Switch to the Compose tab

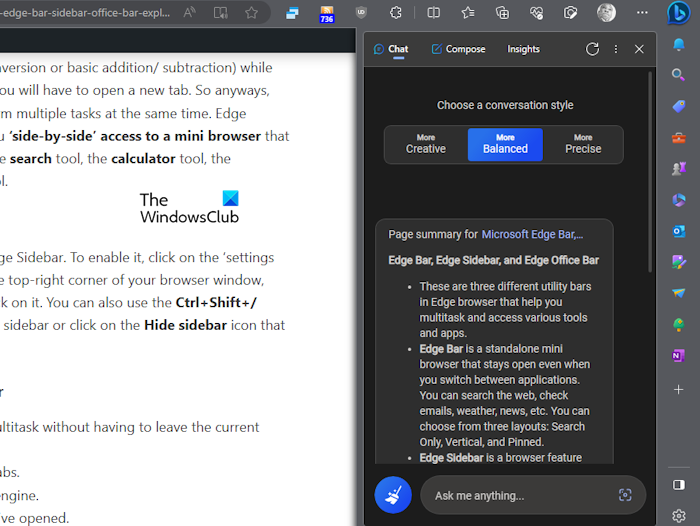pyautogui.click(x=458, y=49)
